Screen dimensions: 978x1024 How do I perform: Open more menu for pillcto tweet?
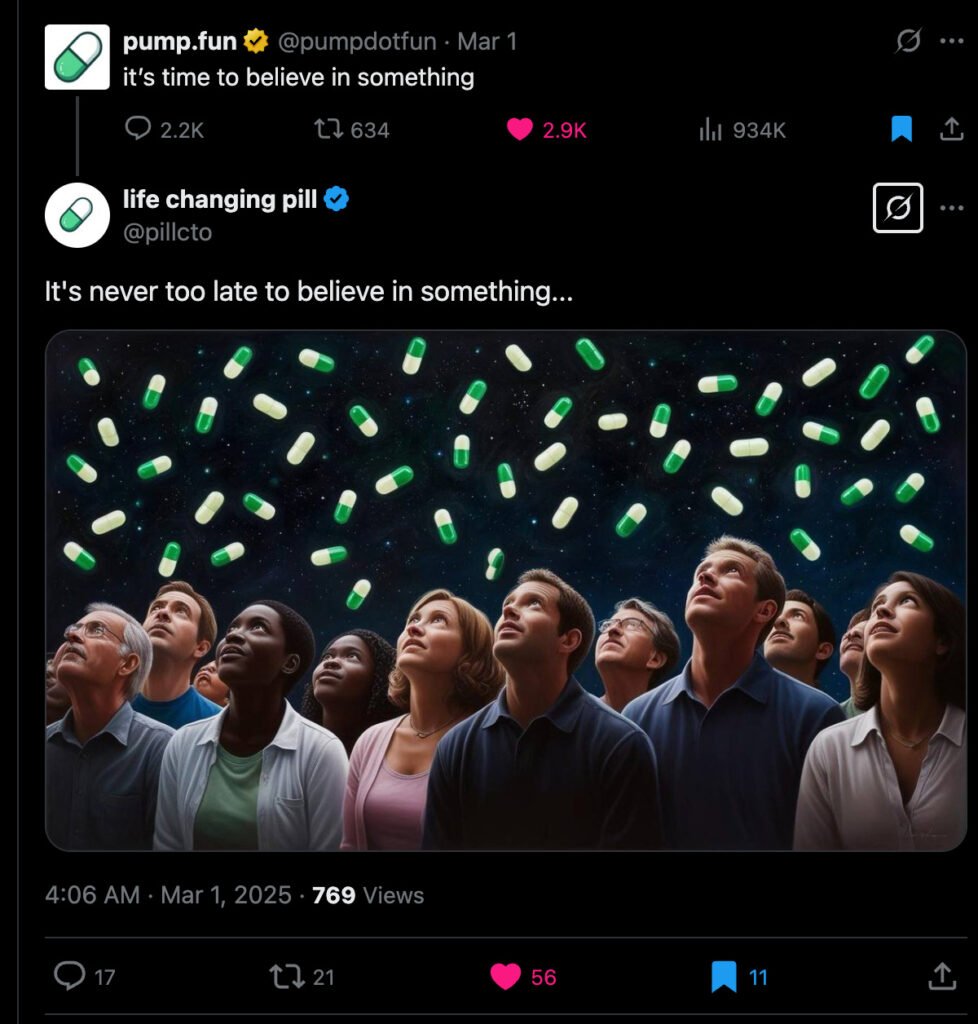(x=952, y=208)
